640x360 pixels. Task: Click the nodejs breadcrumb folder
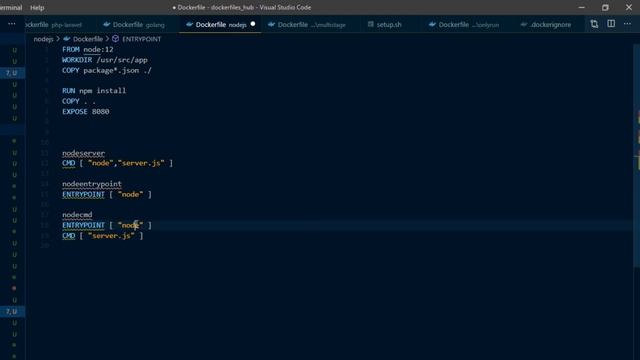point(43,39)
